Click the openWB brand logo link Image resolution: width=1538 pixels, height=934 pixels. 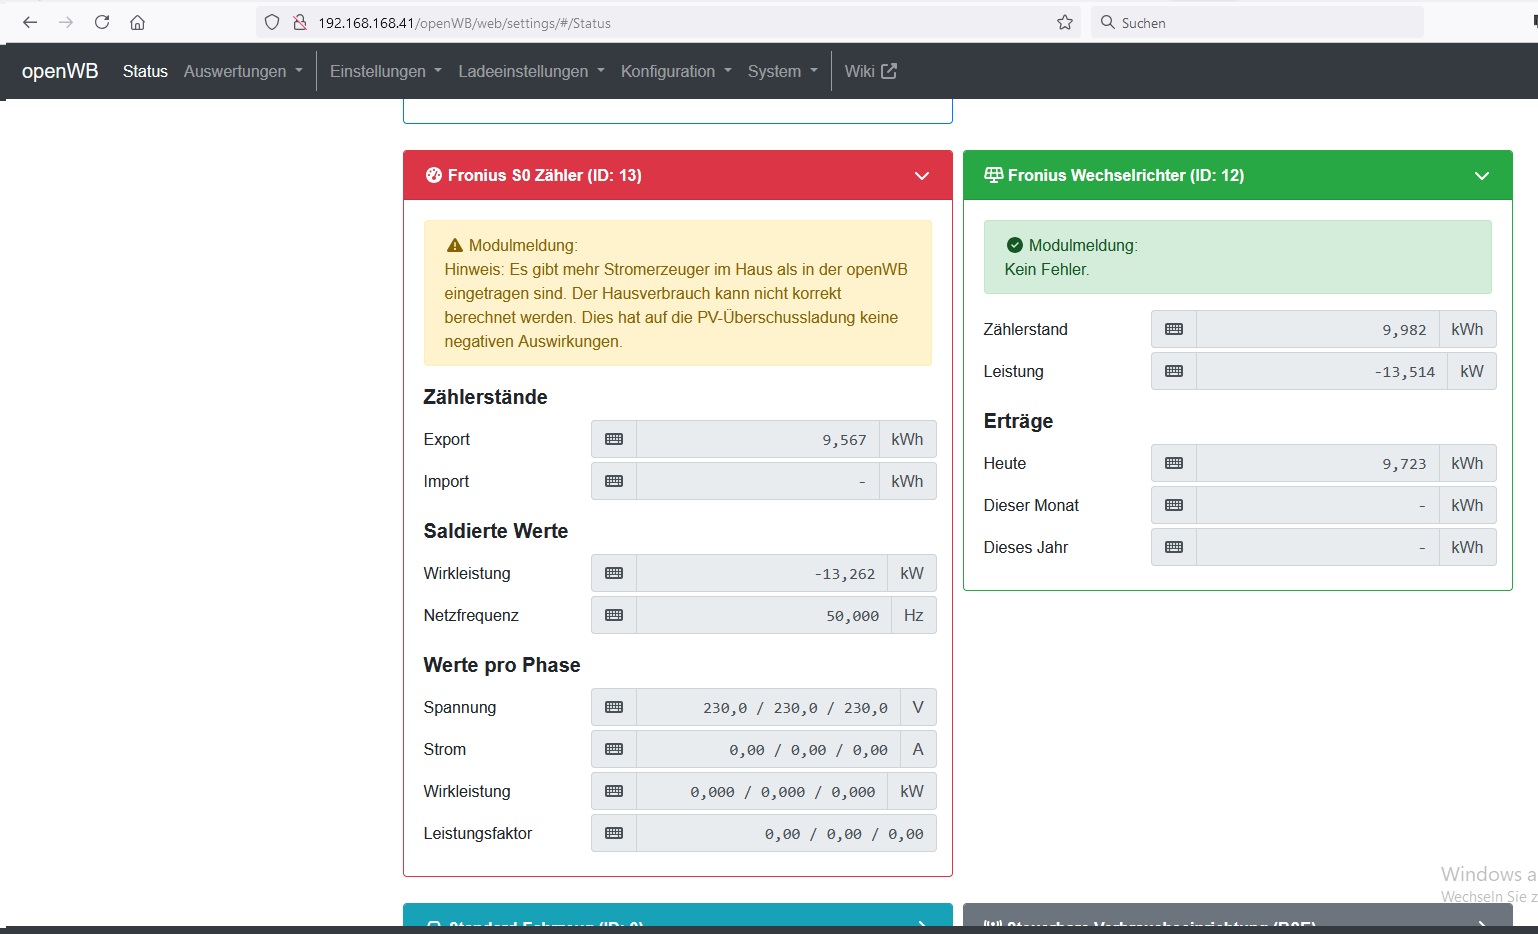(x=60, y=70)
